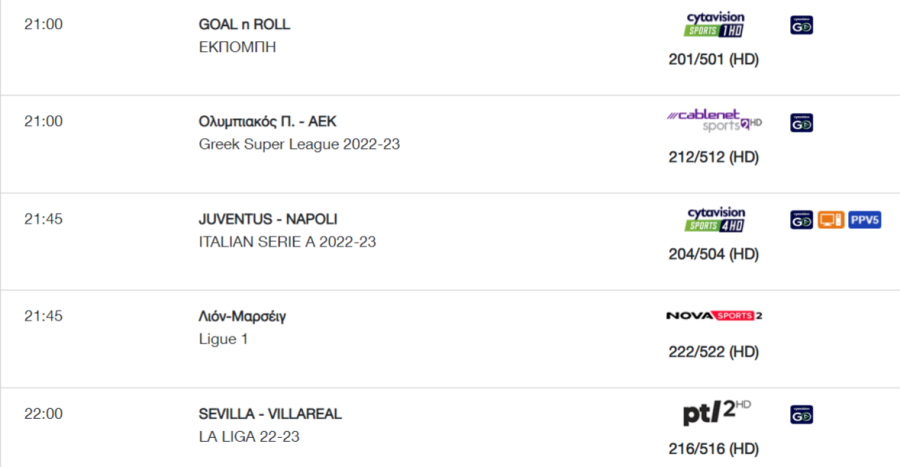Click the Greek Super League 2022-23 subtitle
The height and width of the screenshot is (467, 900).
[299, 144]
